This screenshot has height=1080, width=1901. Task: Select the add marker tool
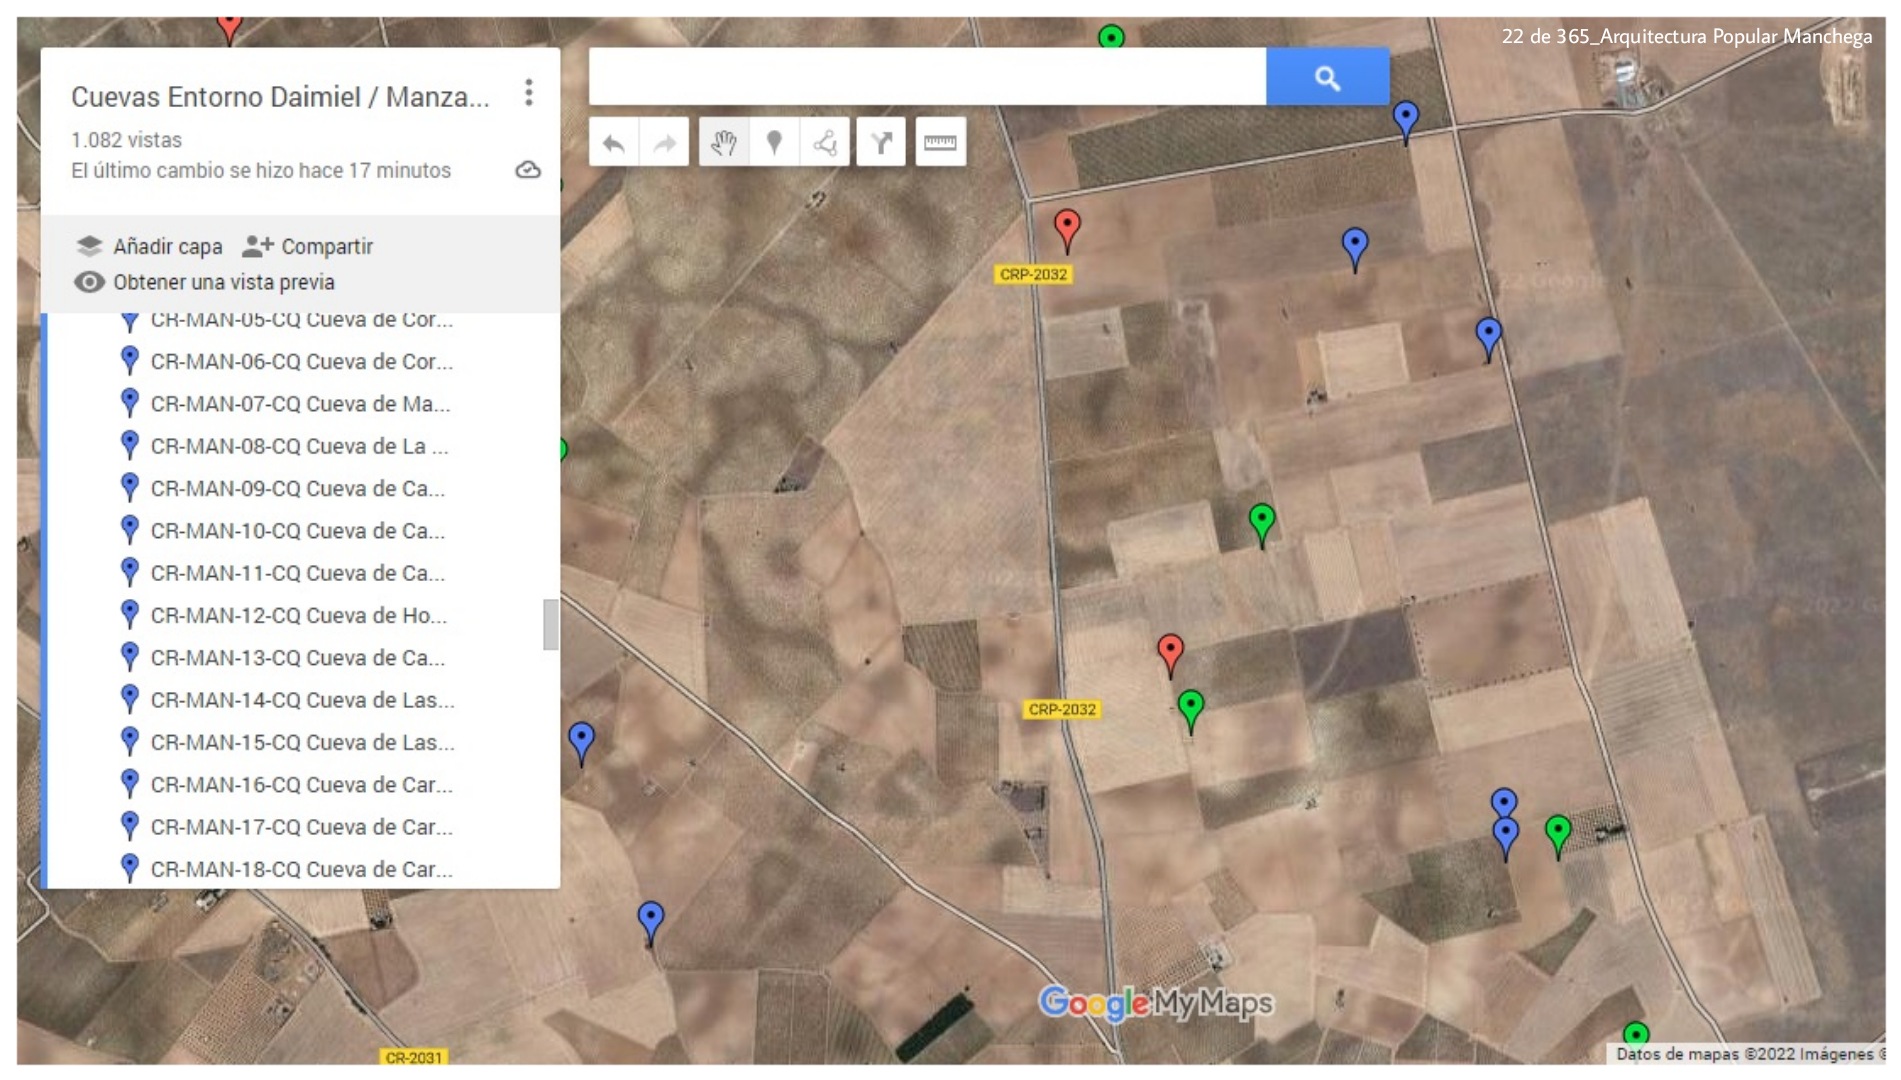pos(774,143)
